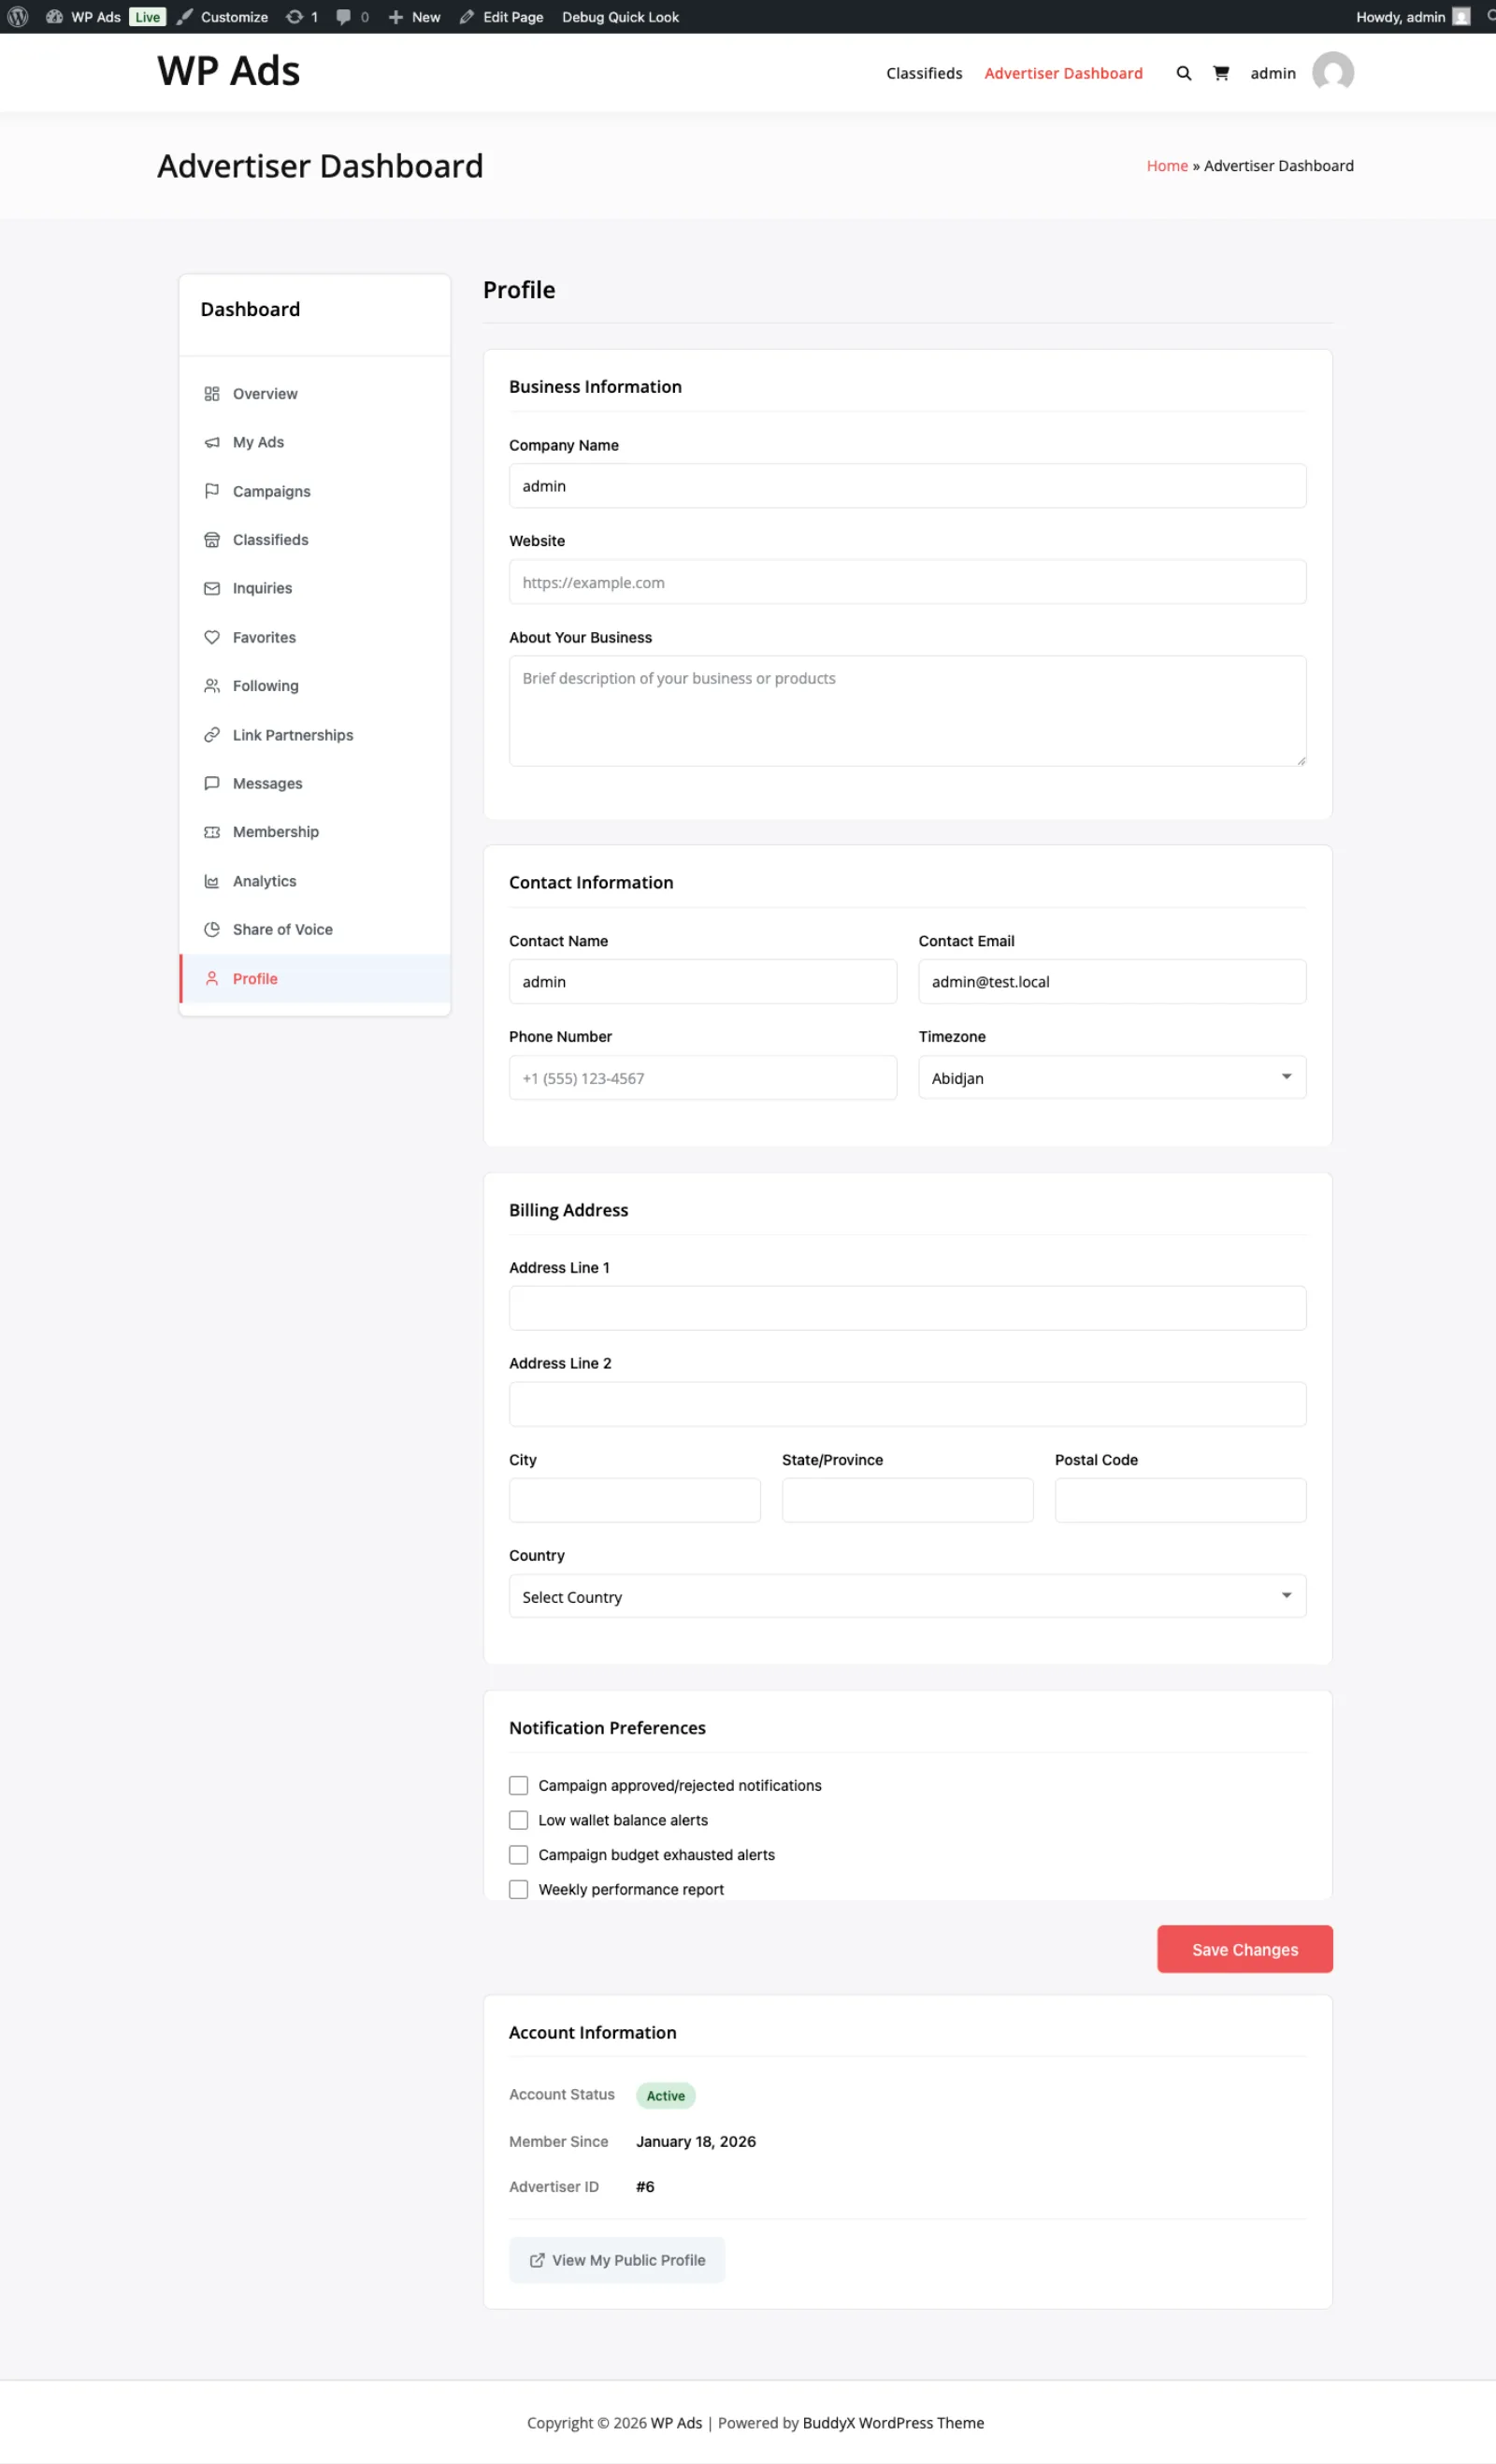Screen dimensions: 1496x2464
Task: Click the admin username in header
Action: point(1273,73)
